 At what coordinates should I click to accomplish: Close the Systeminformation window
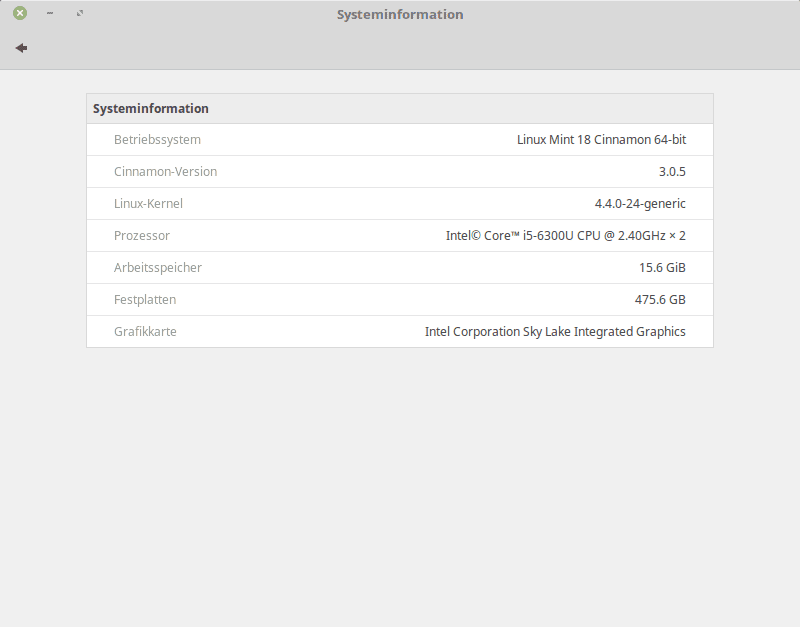tap(20, 13)
